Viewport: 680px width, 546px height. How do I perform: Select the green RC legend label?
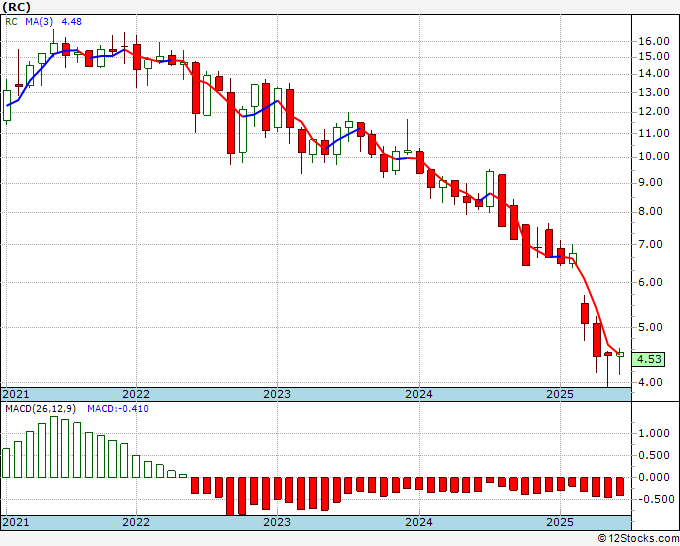11,21
